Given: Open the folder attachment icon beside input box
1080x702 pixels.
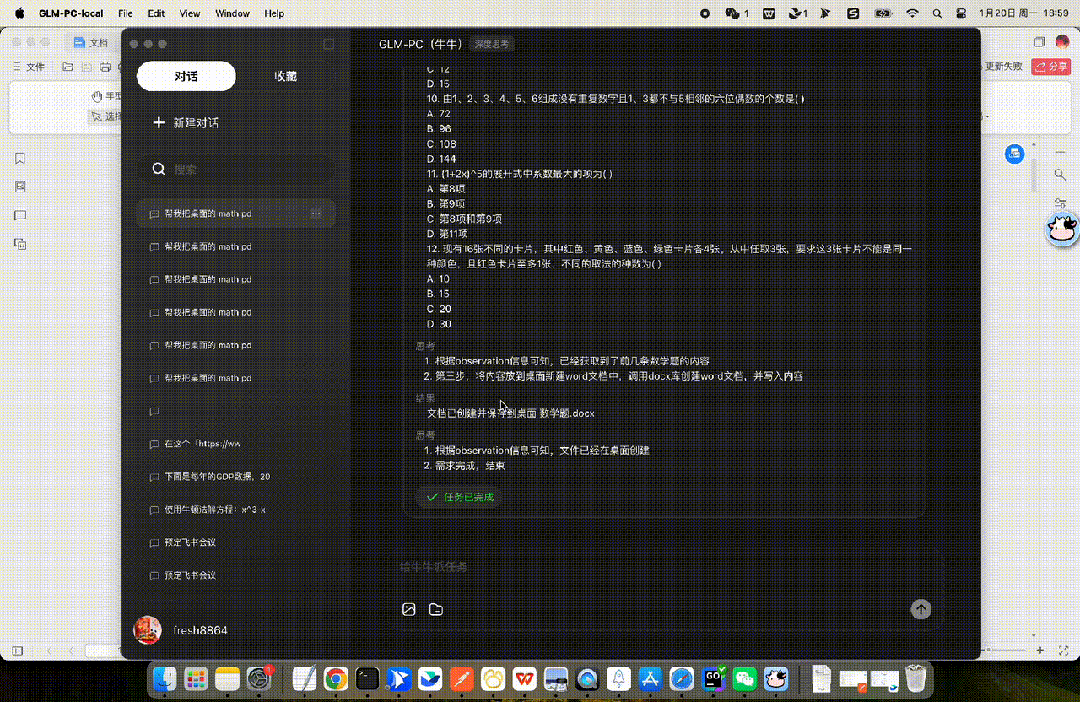Looking at the screenshot, I should [434, 608].
